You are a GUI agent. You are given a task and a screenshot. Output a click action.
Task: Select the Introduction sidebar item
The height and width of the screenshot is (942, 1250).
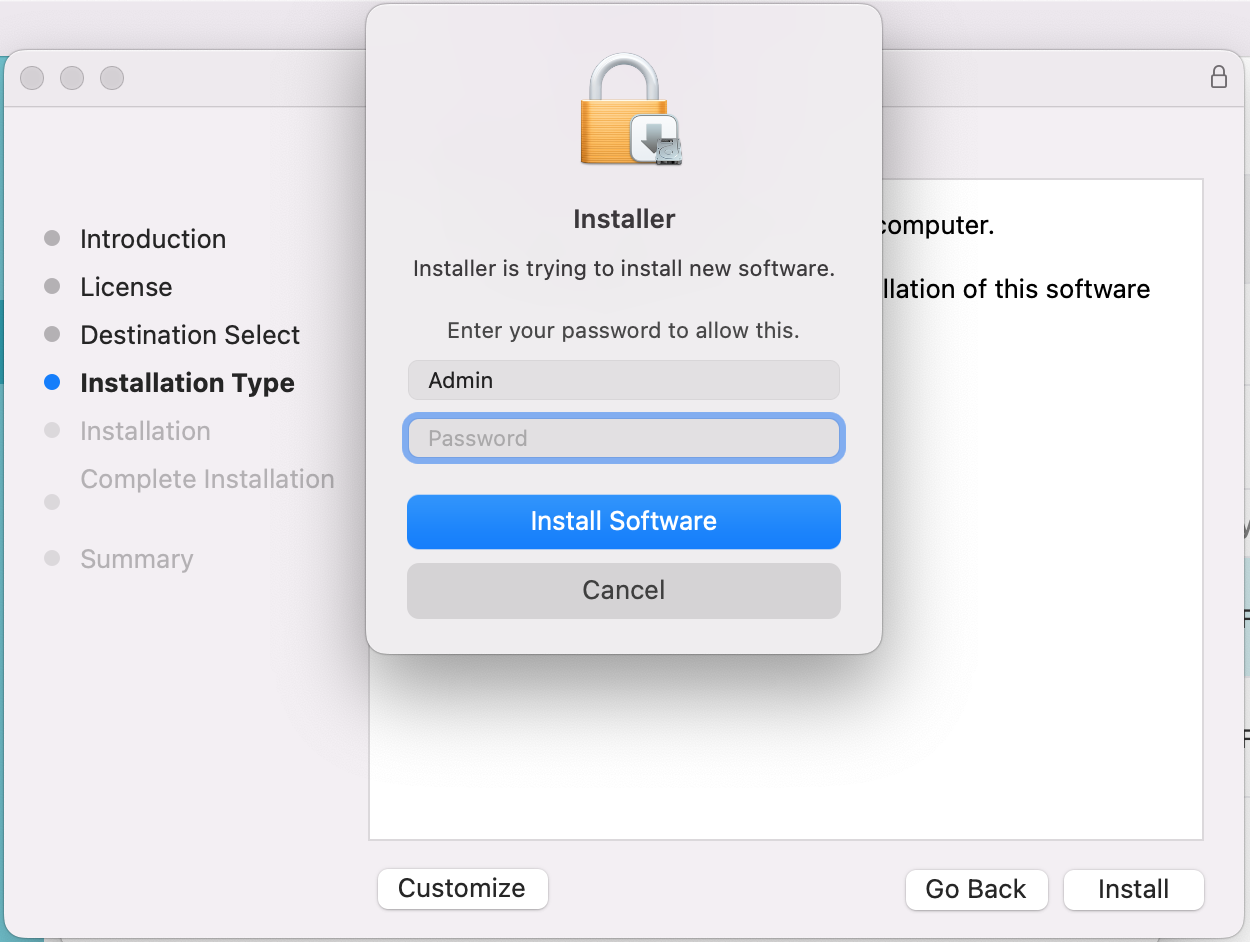click(152, 239)
